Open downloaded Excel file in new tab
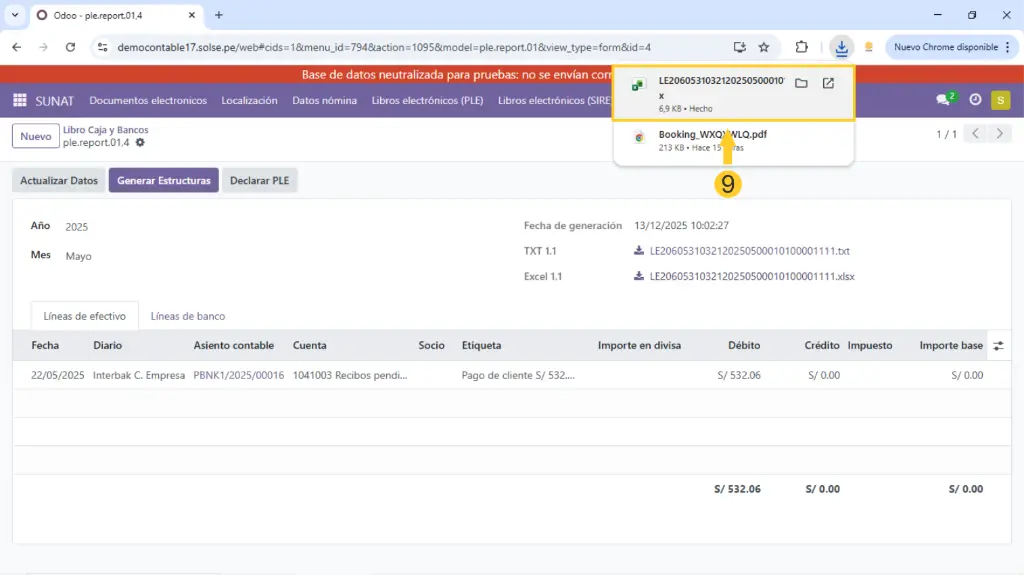The width and height of the screenshot is (1024, 575). tap(828, 84)
